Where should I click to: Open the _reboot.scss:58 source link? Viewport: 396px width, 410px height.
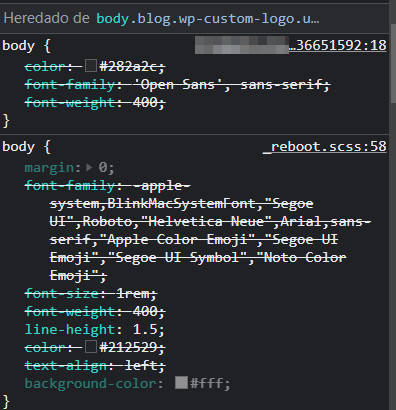(x=325, y=146)
